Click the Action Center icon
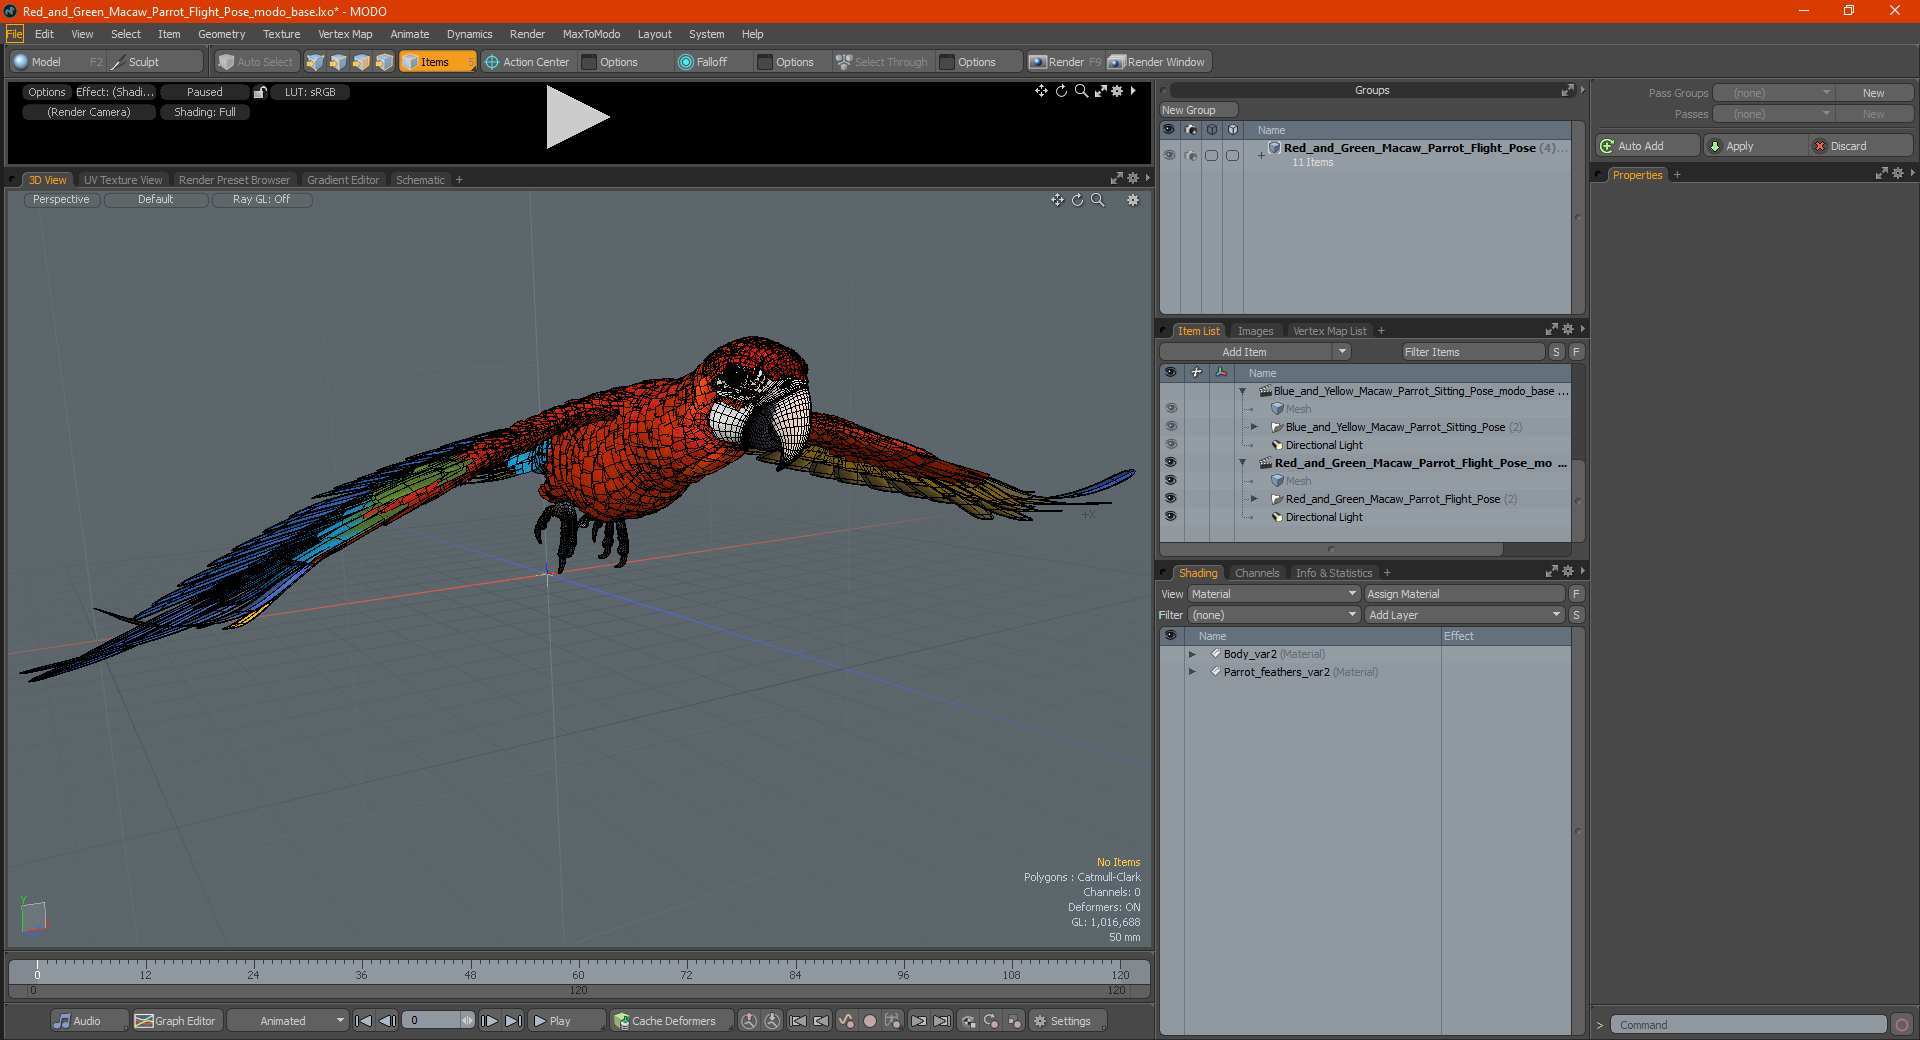 491,62
